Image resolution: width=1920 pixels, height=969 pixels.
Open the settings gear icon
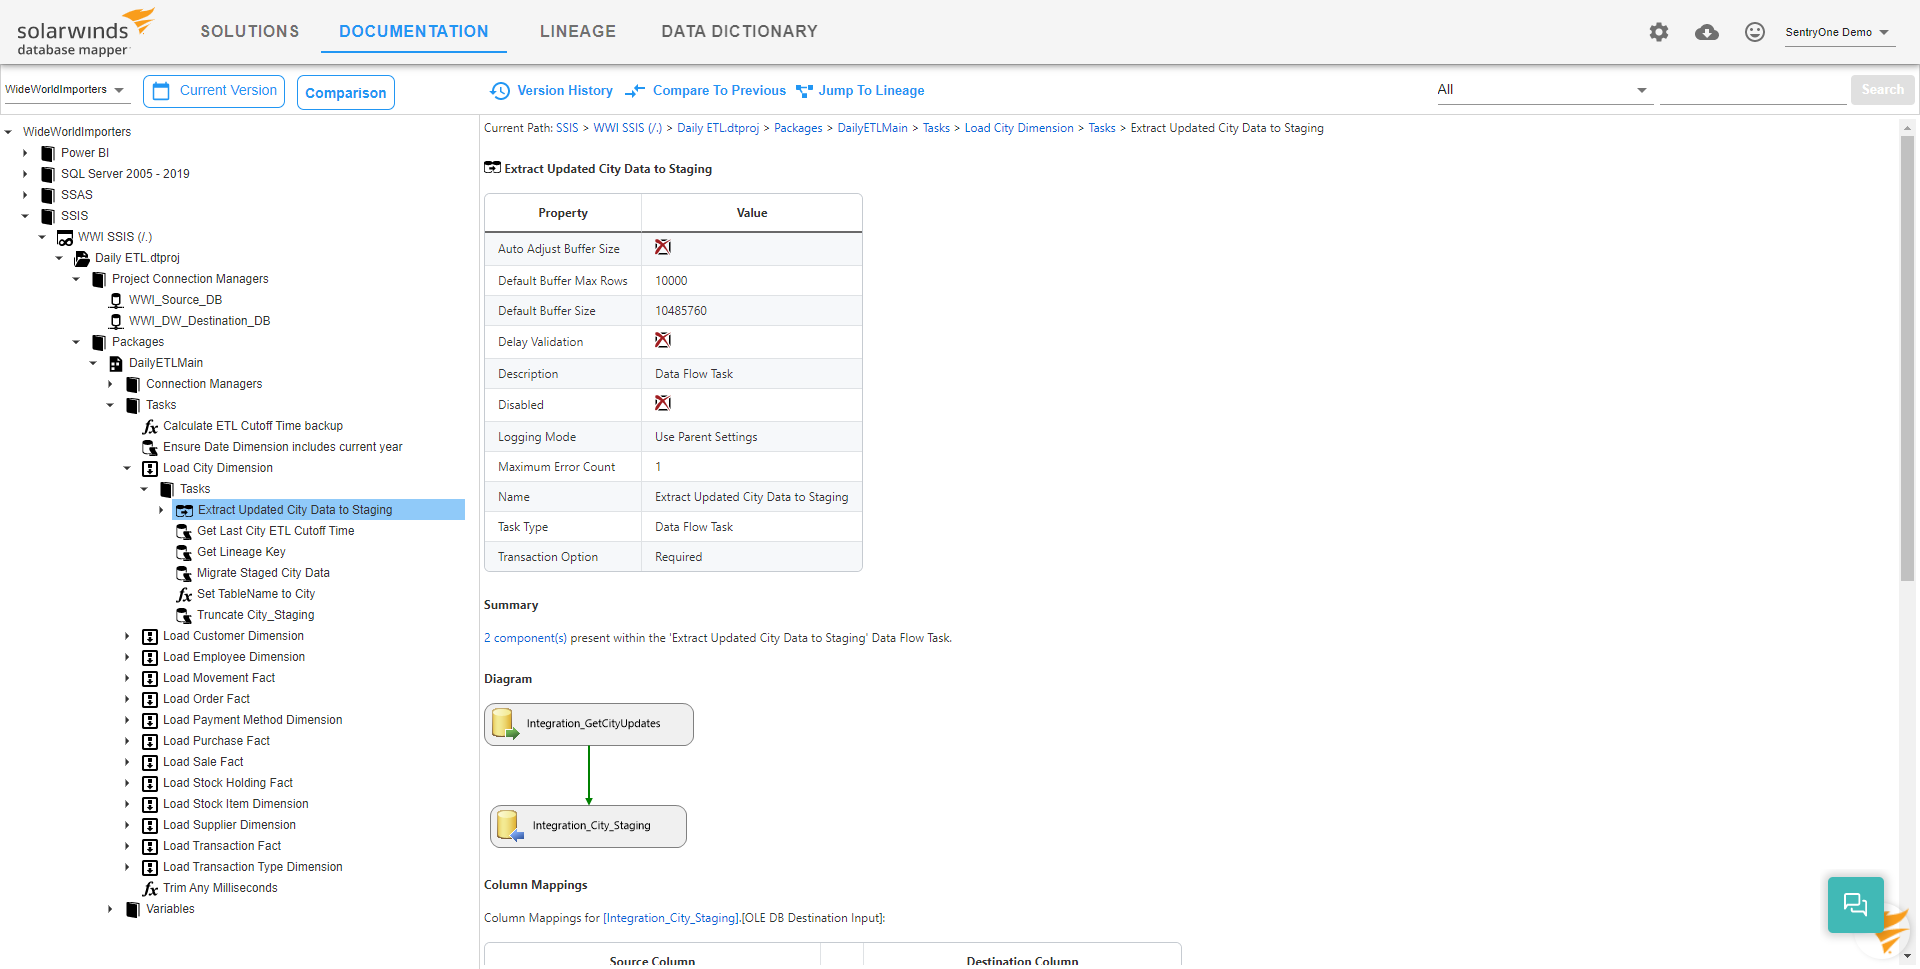[x=1659, y=32]
